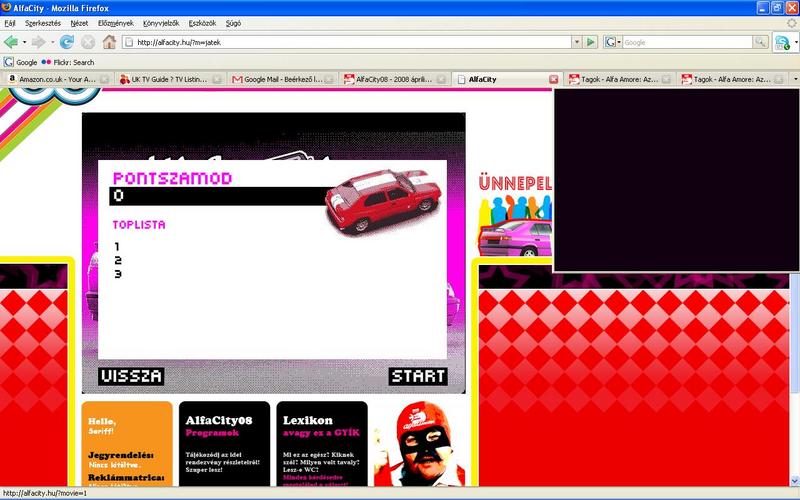800x500 pixels.
Task: Open the Back button history dropdown arrow
Action: click(x=24, y=42)
